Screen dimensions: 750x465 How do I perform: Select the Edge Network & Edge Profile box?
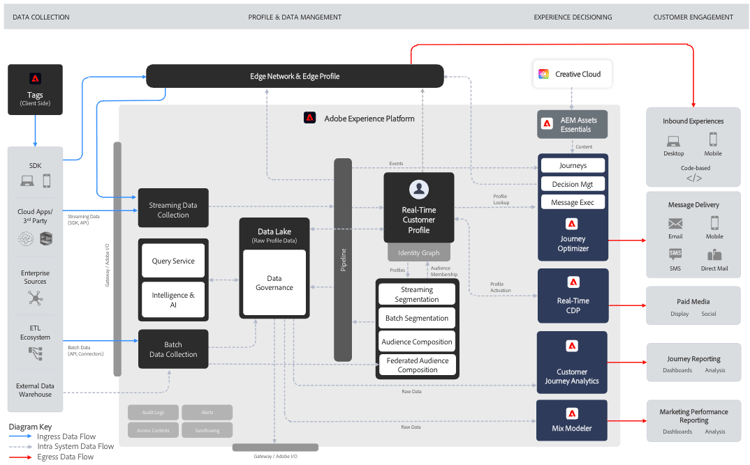tap(295, 76)
